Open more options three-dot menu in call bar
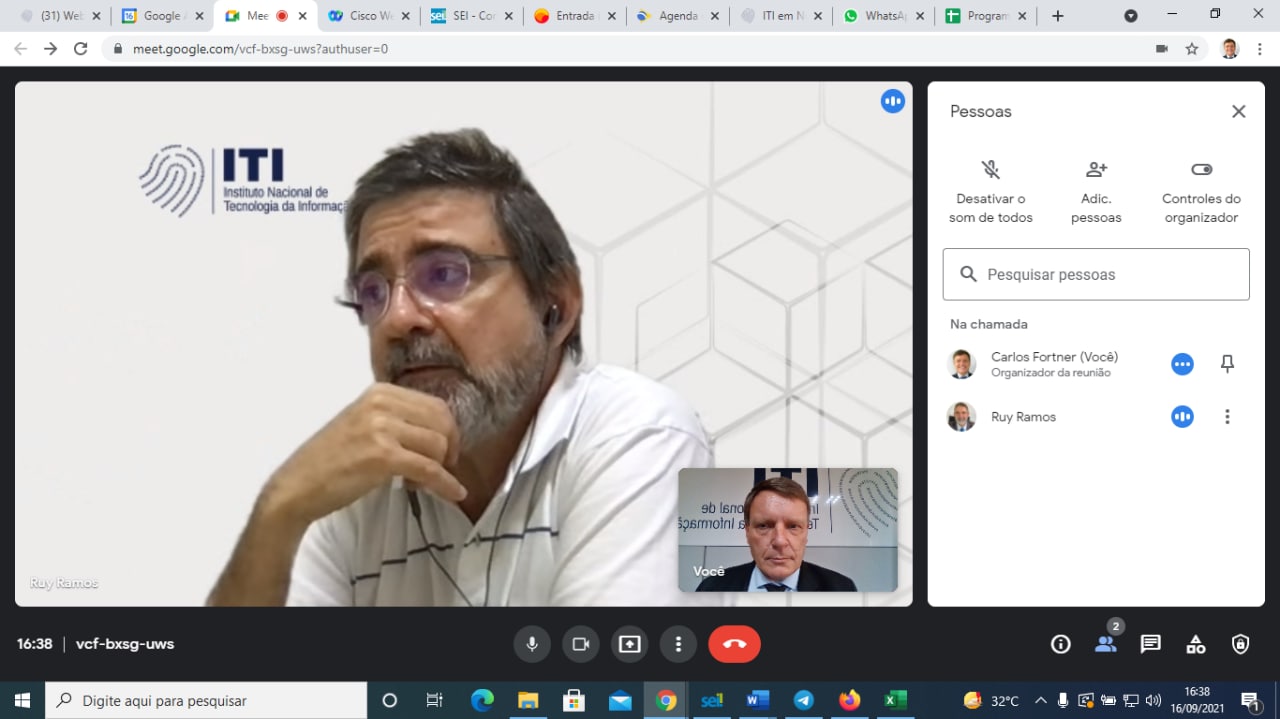This screenshot has width=1280, height=719. pos(678,644)
